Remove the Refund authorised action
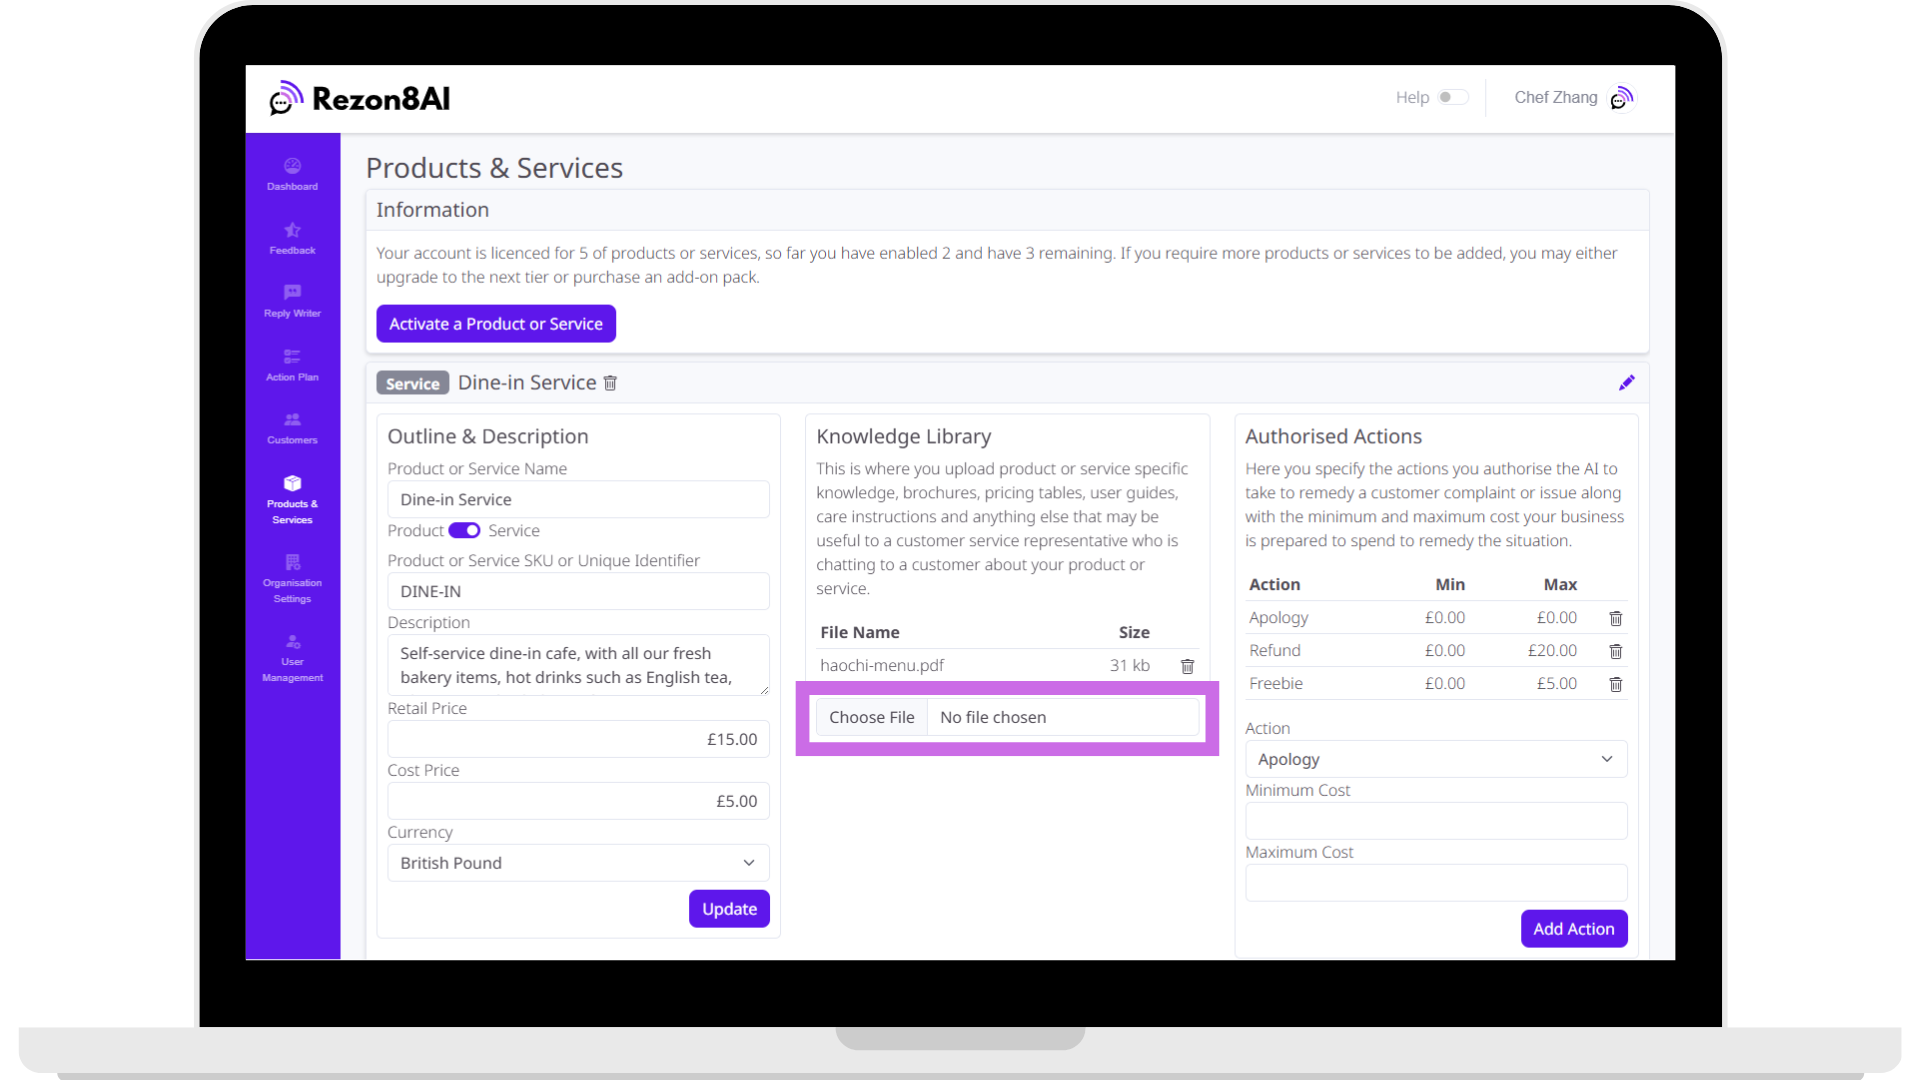Image resolution: width=1920 pixels, height=1080 pixels. tap(1615, 651)
